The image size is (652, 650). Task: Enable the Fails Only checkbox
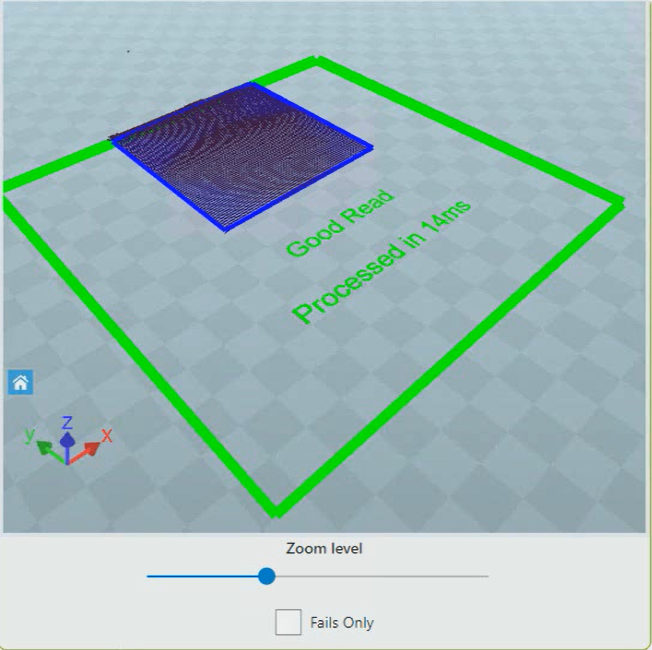[x=288, y=622]
